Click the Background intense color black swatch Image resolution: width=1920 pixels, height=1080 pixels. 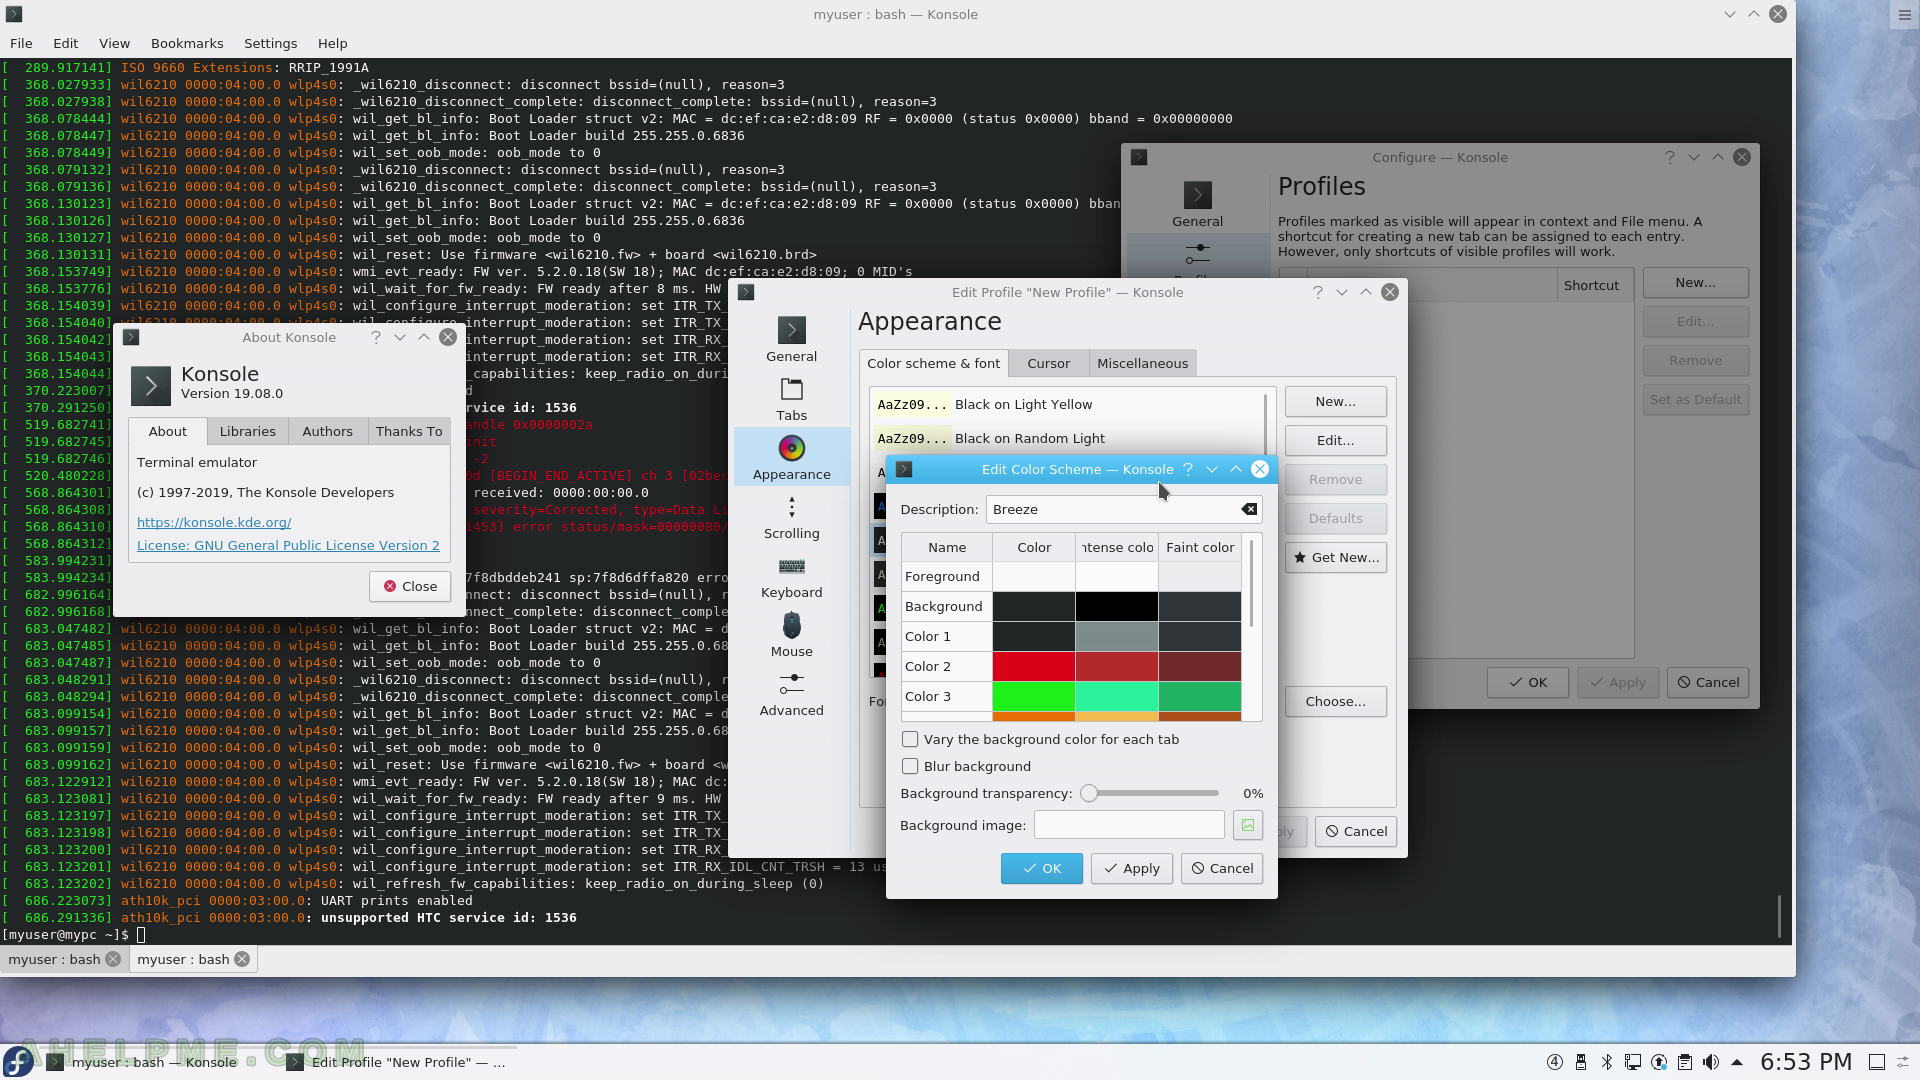[1116, 606]
